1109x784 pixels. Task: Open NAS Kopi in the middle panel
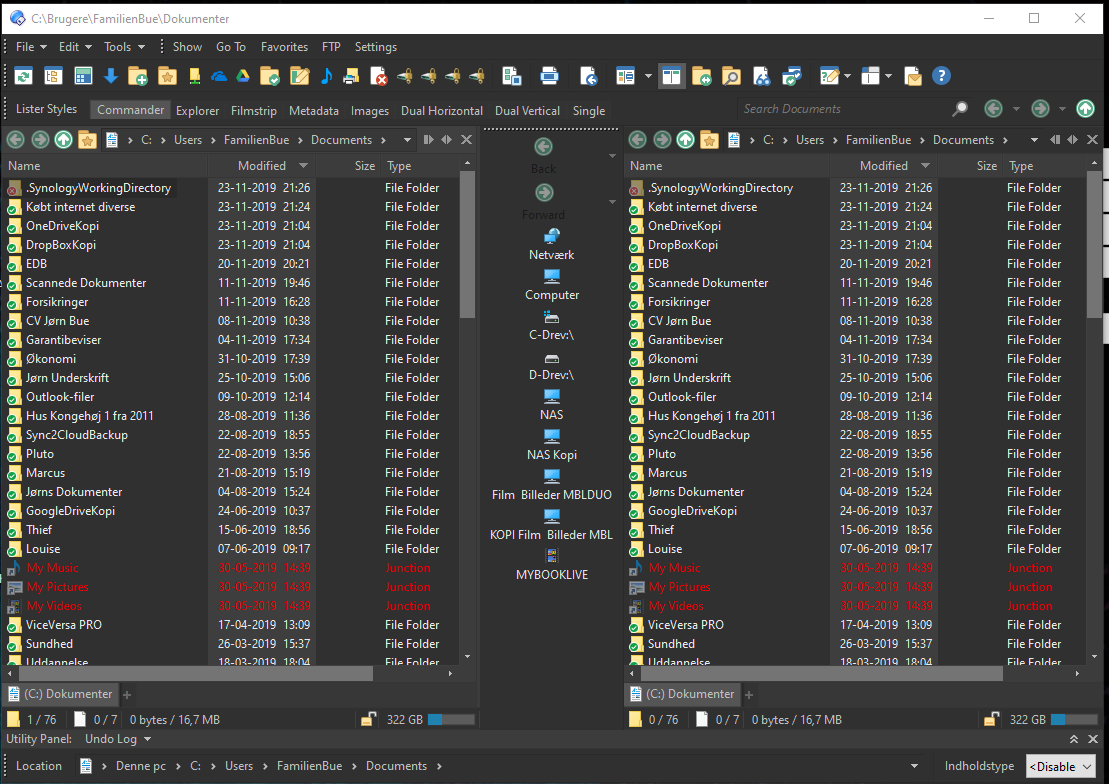(552, 445)
